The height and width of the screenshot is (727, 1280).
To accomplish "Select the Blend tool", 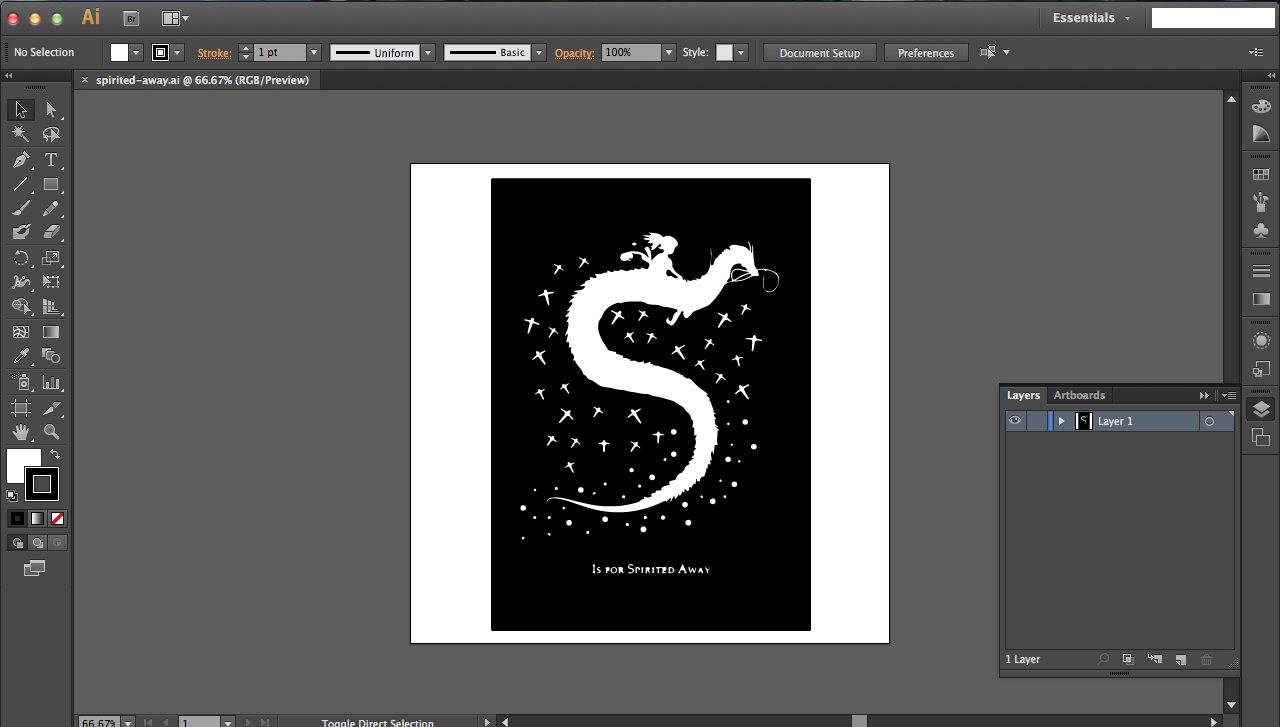I will [51, 356].
